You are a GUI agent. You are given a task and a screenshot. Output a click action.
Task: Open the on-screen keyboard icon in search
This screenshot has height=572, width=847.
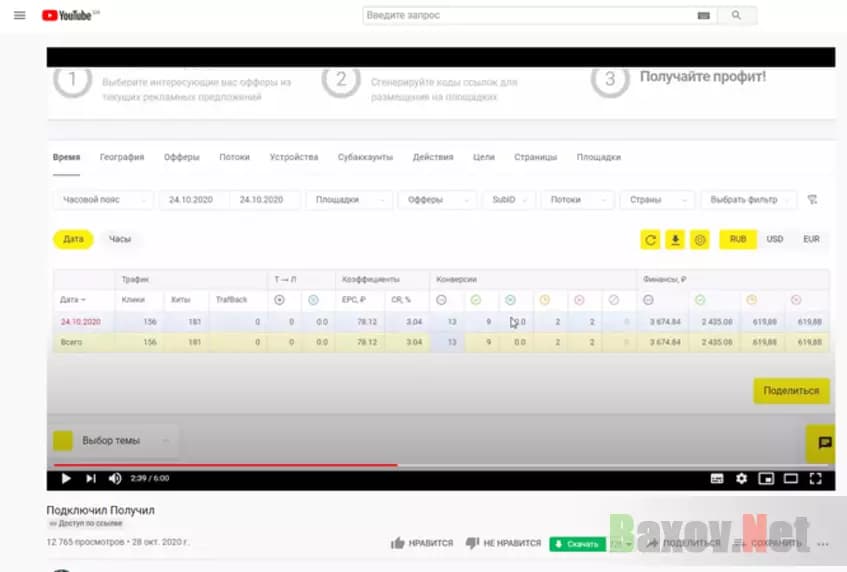click(703, 16)
